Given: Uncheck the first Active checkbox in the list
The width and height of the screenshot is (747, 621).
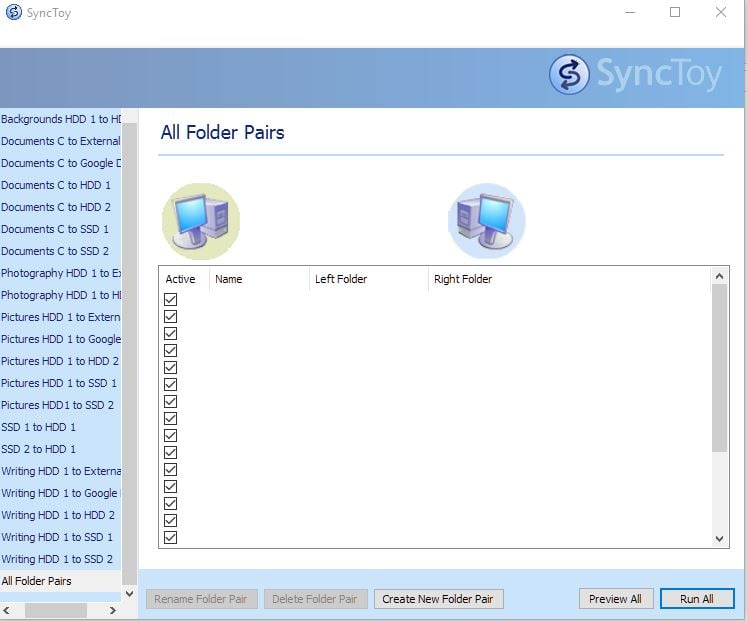Looking at the screenshot, I should [170, 299].
